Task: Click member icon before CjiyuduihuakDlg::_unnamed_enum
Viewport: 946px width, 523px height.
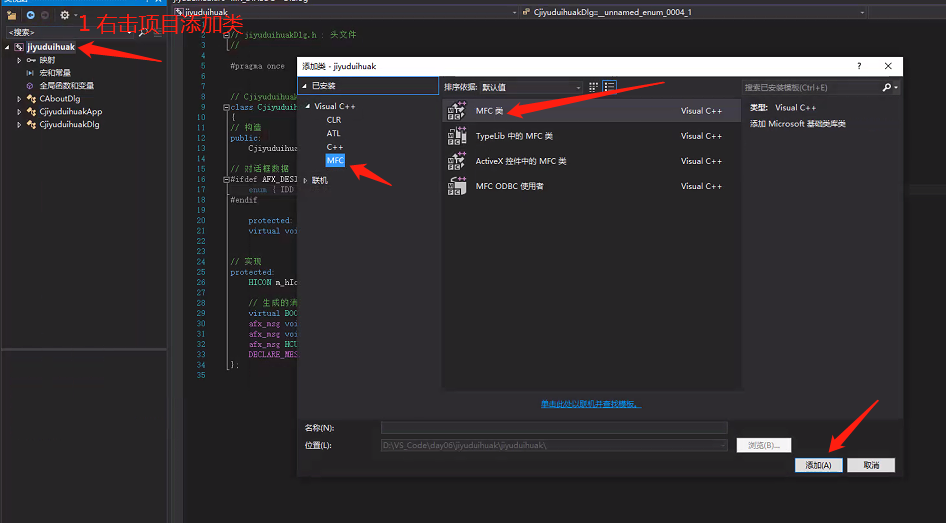Action: pyautogui.click(x=526, y=12)
